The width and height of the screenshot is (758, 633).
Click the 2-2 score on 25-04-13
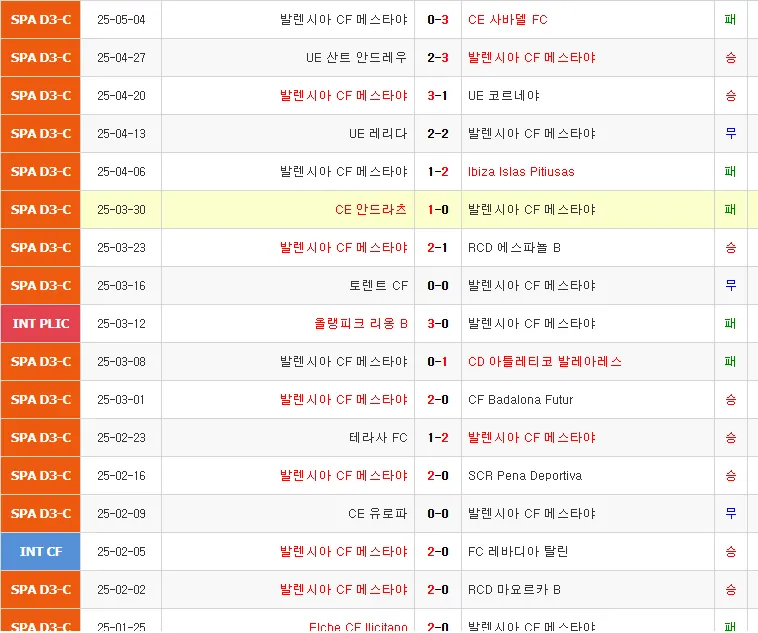click(437, 134)
